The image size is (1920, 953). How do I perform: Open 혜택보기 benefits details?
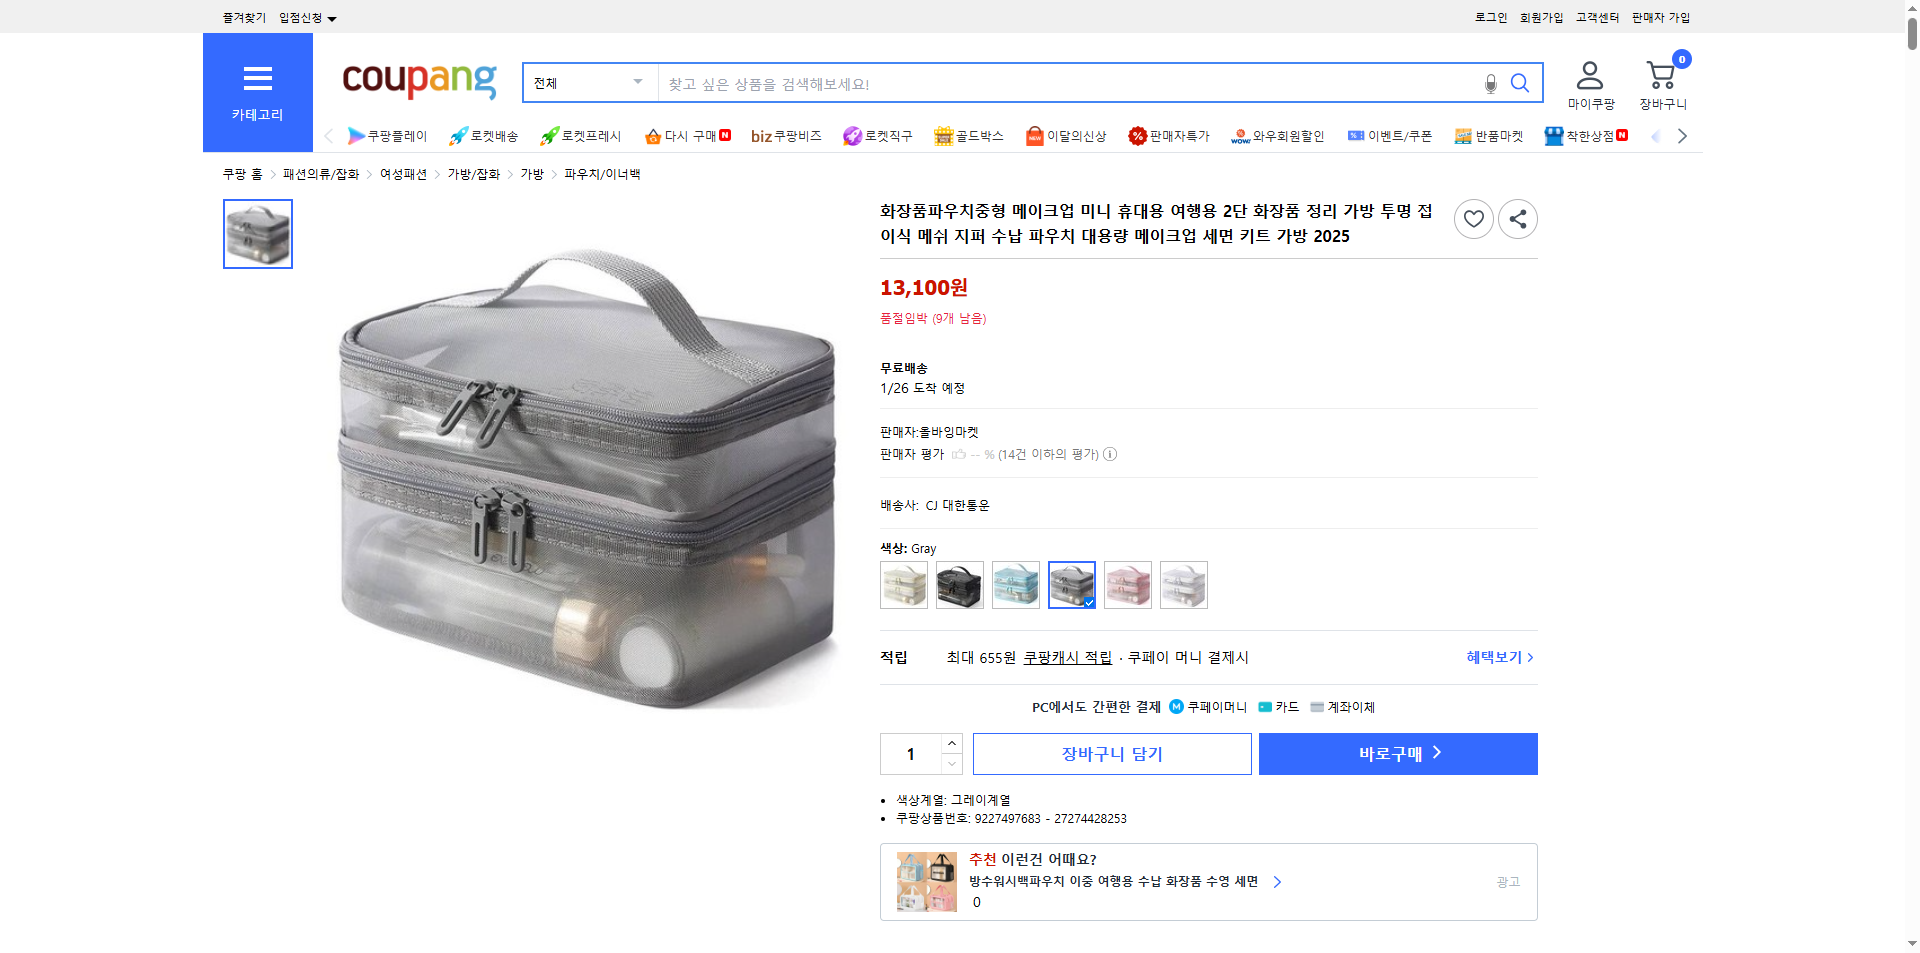coord(1496,657)
